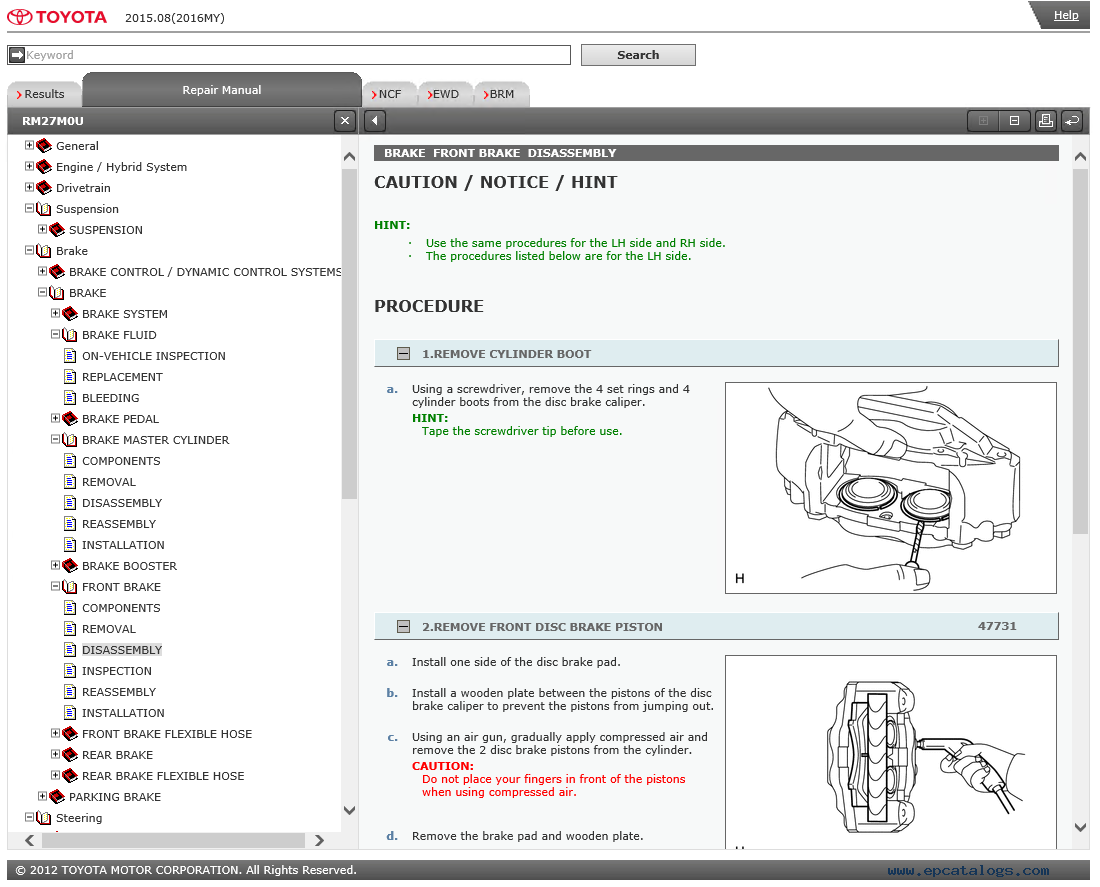
Task: Click content pane scroll-down arrow
Action: point(1080,827)
